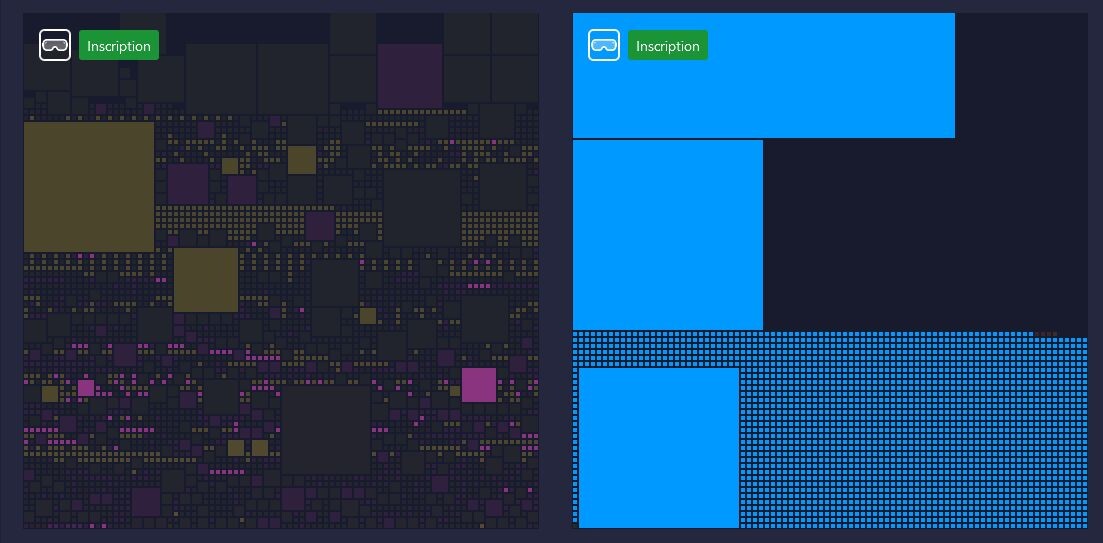This screenshot has width=1103, height=543.
Task: Select the large dark purple square atop left panel
Action: click(x=410, y=76)
